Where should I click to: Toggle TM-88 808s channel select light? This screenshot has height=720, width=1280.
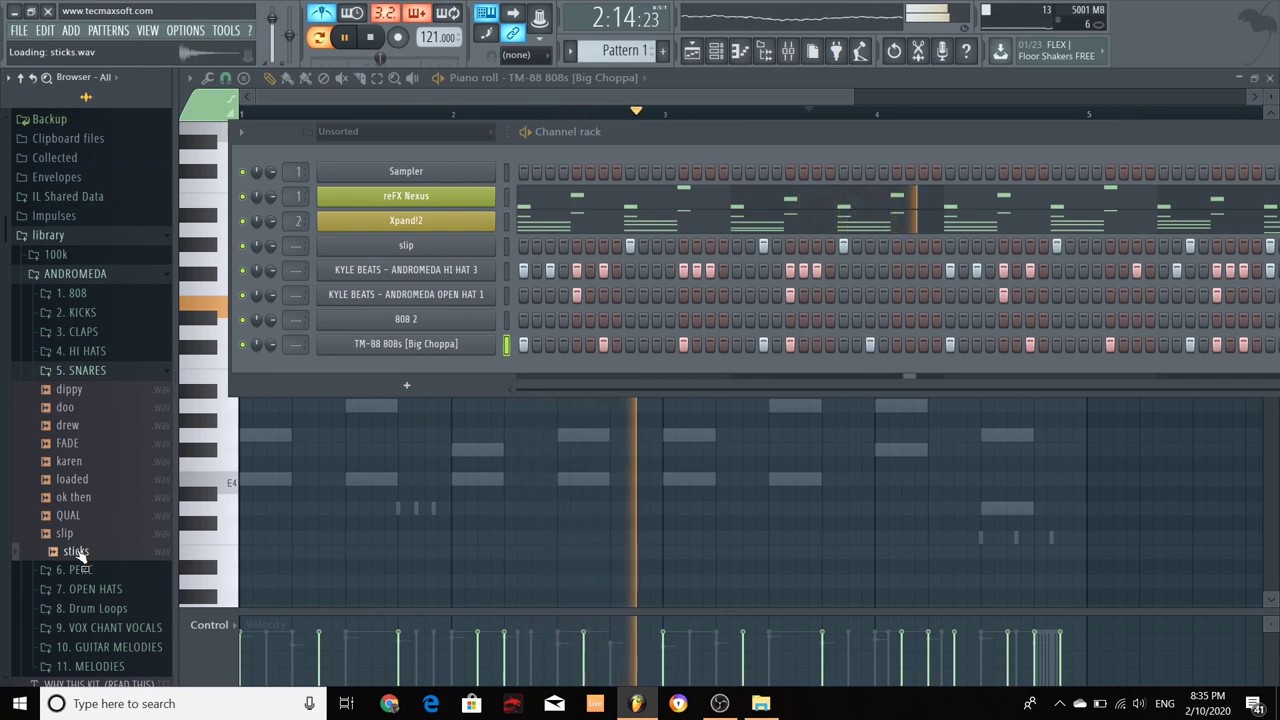click(506, 345)
